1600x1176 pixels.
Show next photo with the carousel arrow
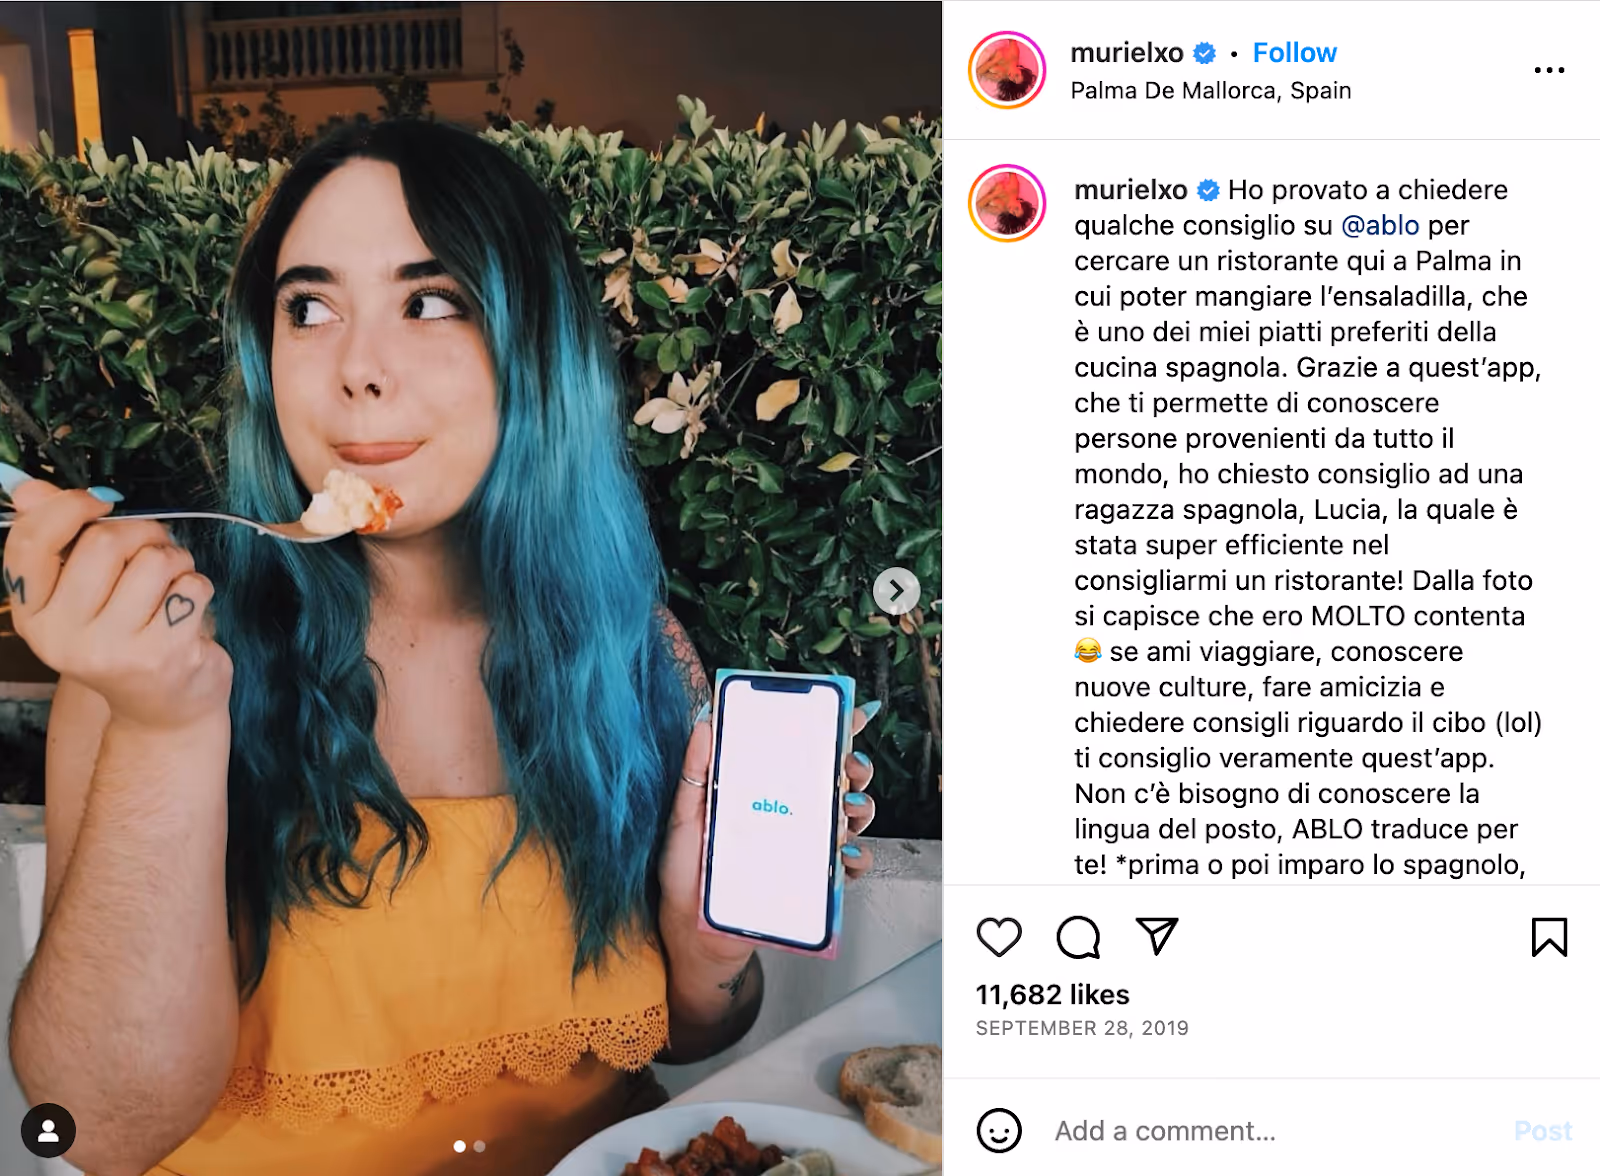[896, 591]
